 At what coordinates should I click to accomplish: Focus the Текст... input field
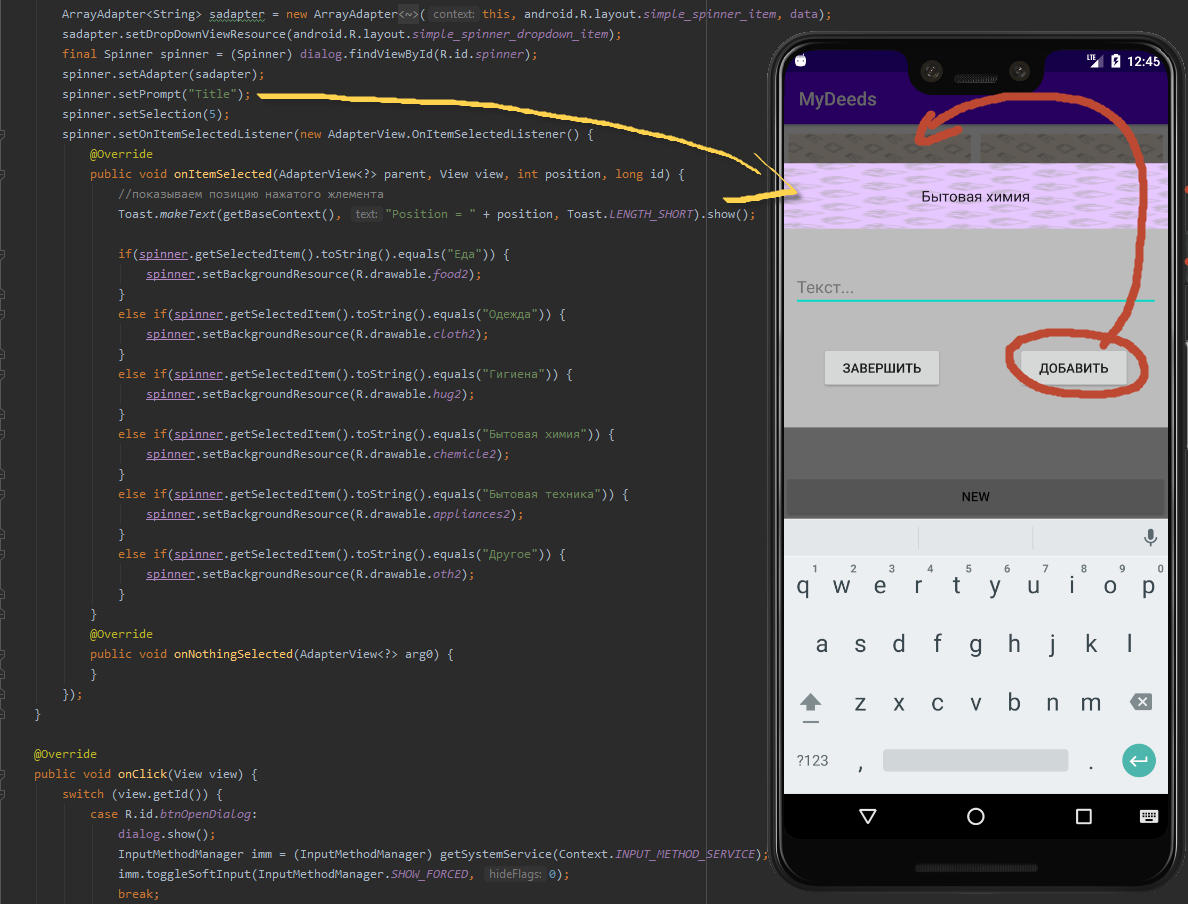point(975,288)
